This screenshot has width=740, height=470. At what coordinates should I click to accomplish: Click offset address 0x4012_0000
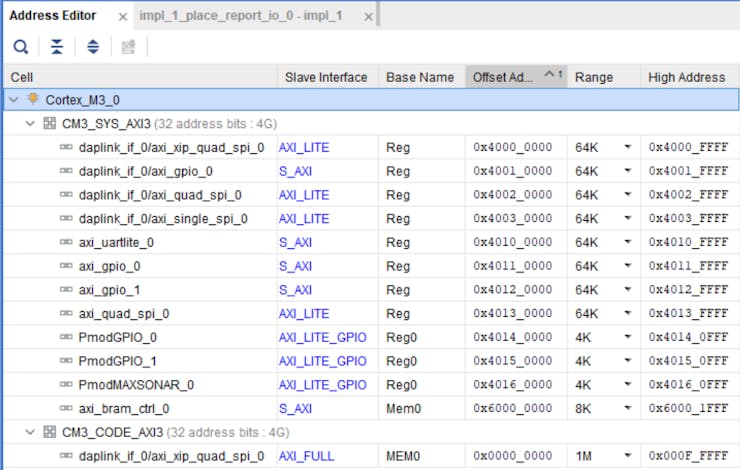point(513,290)
